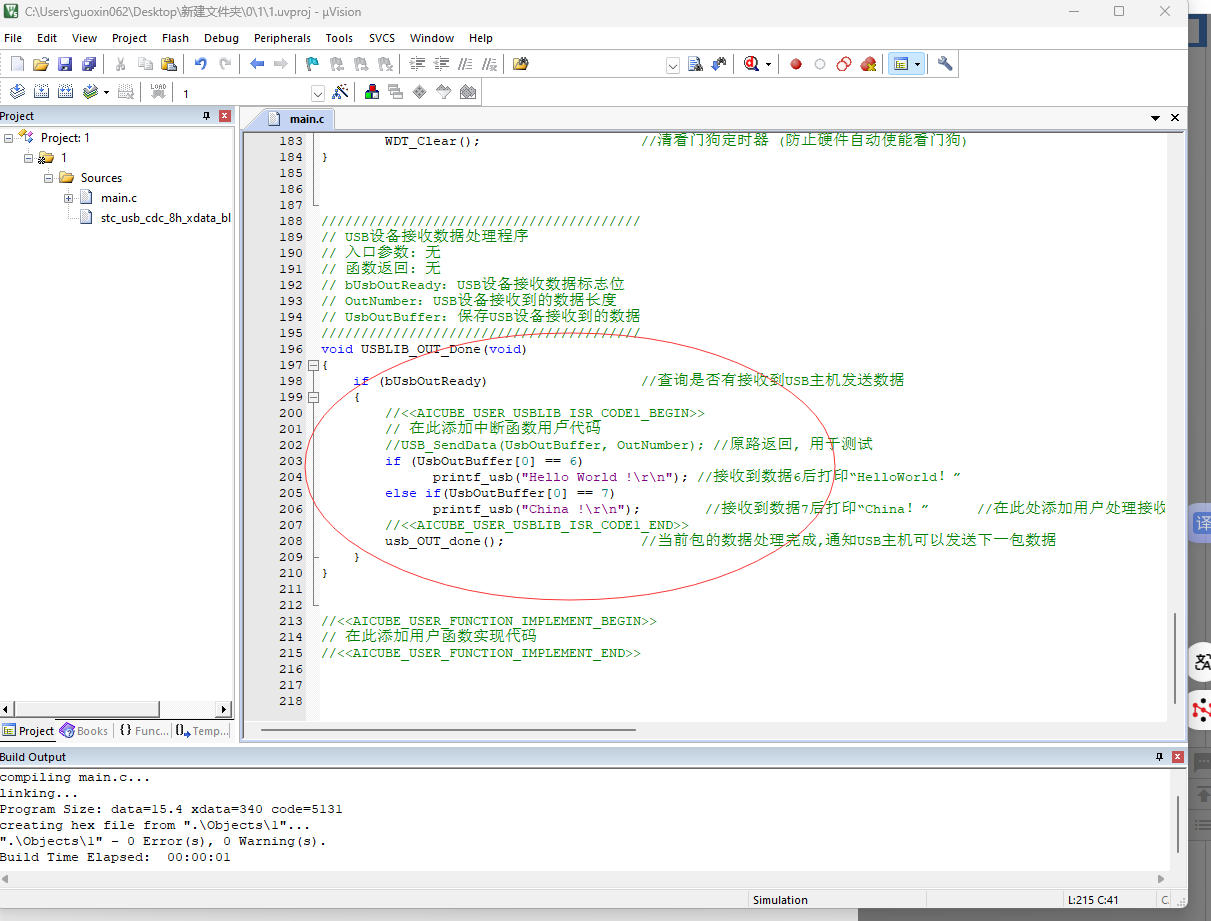Image resolution: width=1211 pixels, height=921 pixels.
Task: Open the find text combo box dropdown
Action: tap(673, 64)
